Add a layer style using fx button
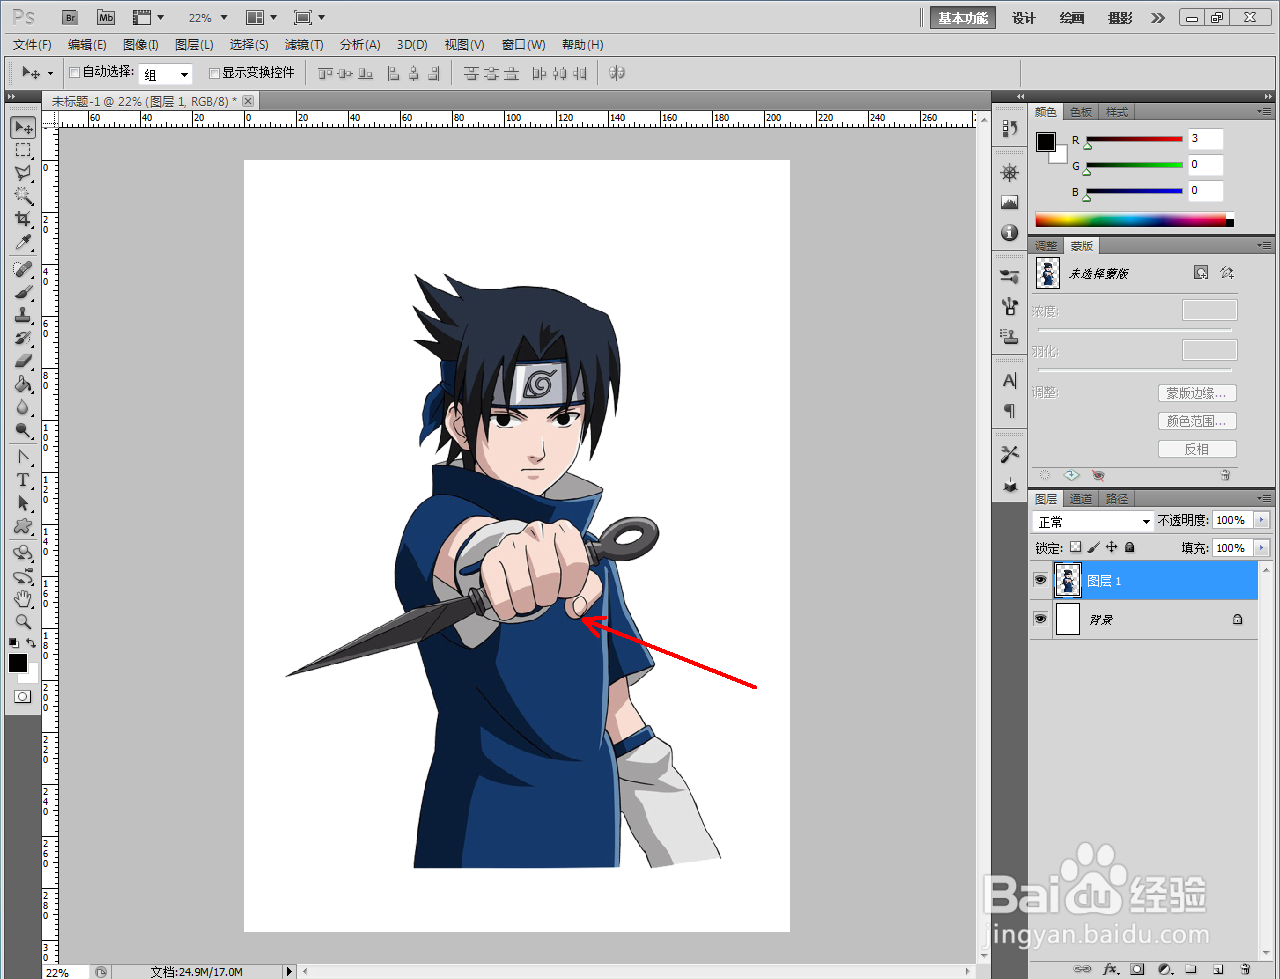Screen dimensions: 1280x979 click(x=1110, y=969)
